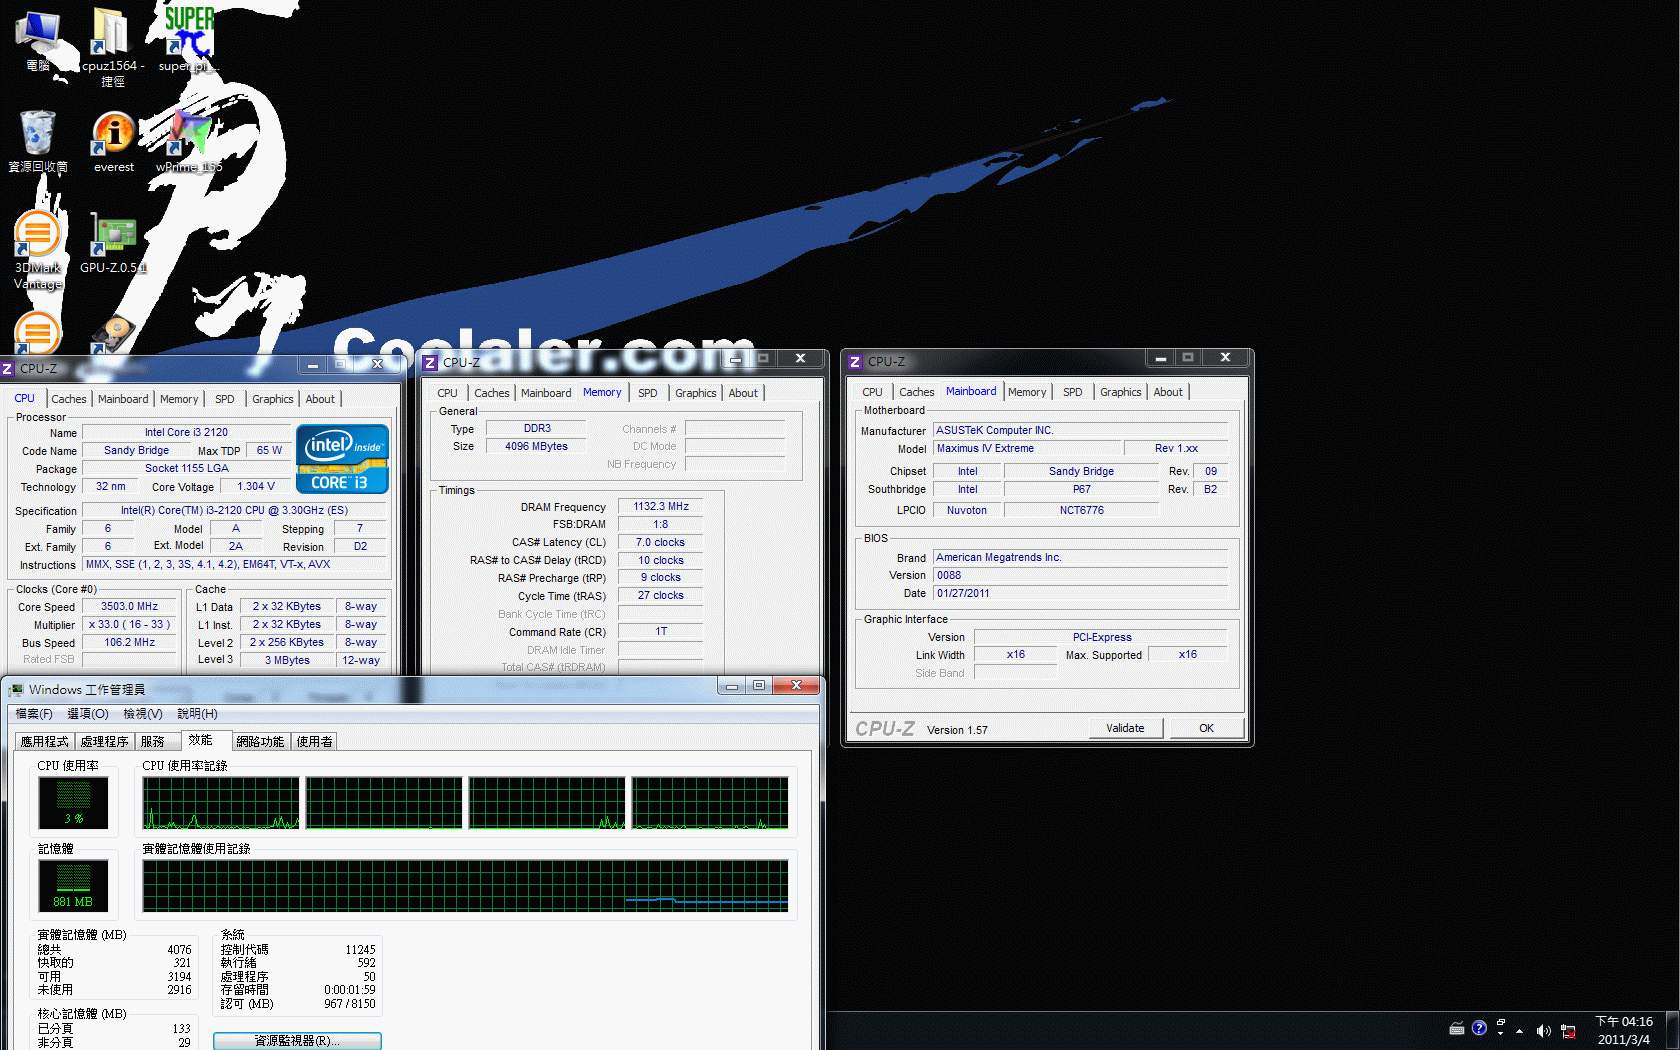Screen dimensions: 1680x1050
Task: Click the Intel Core i3 logo in CPU-Z
Action: click(342, 459)
